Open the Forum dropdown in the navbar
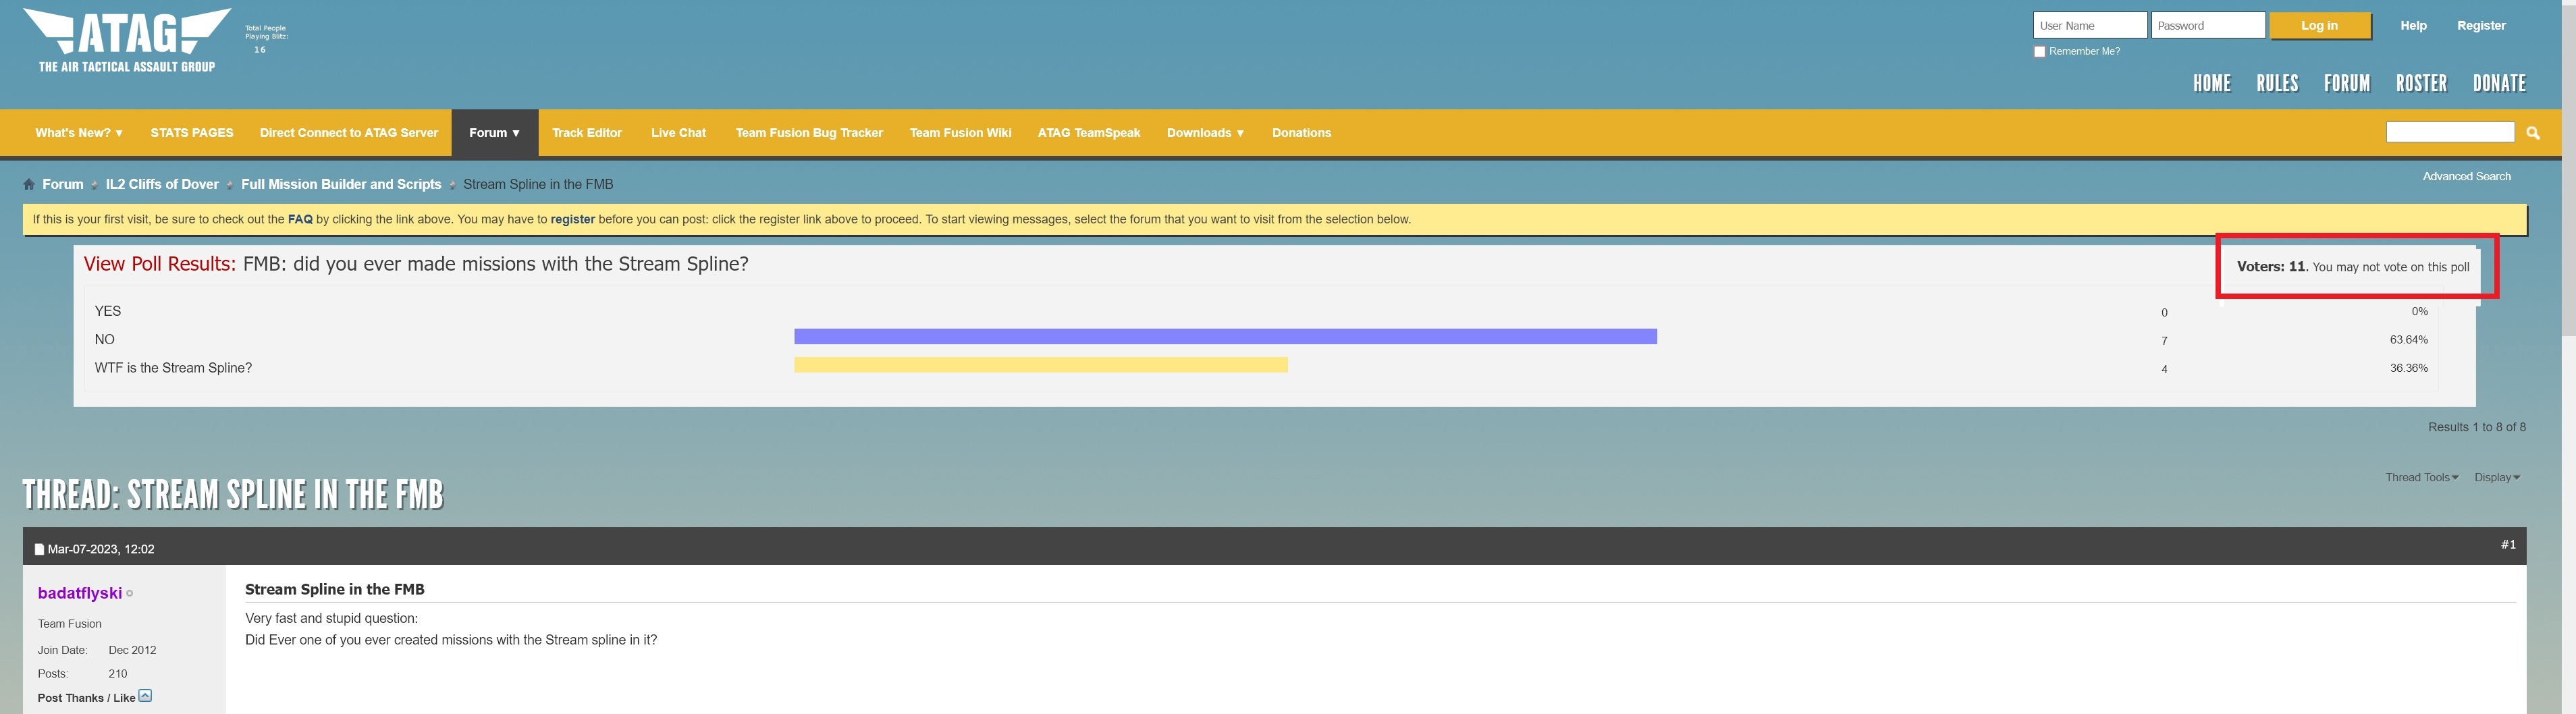Image resolution: width=2576 pixels, height=714 pixels. click(494, 133)
